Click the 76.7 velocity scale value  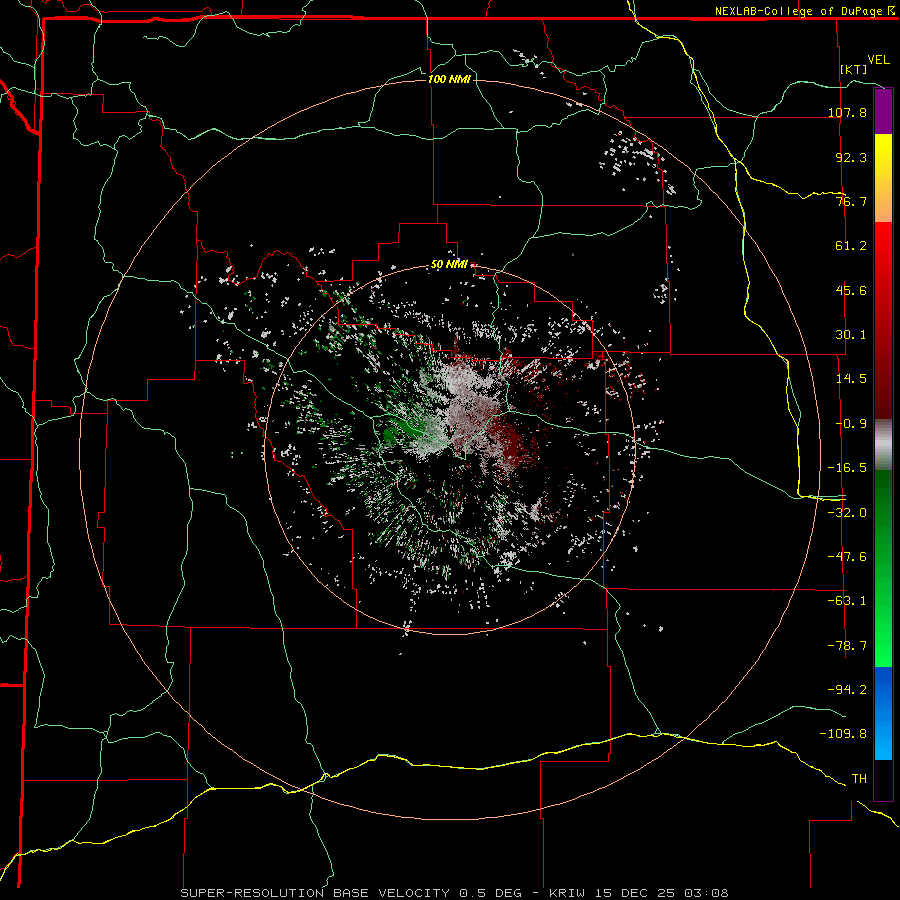point(851,201)
